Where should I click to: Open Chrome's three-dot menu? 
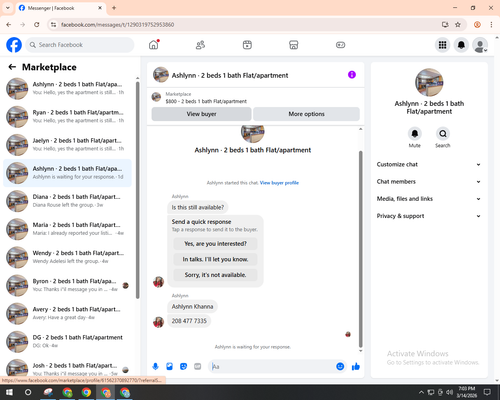coord(491,25)
